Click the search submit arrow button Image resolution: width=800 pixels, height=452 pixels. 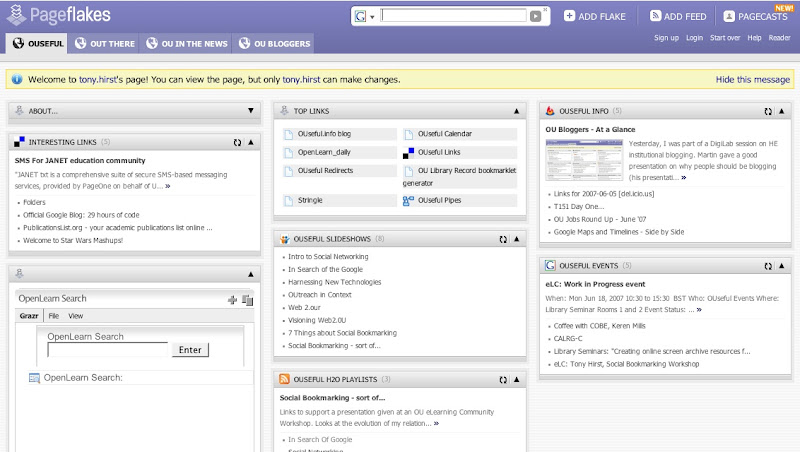[537, 16]
